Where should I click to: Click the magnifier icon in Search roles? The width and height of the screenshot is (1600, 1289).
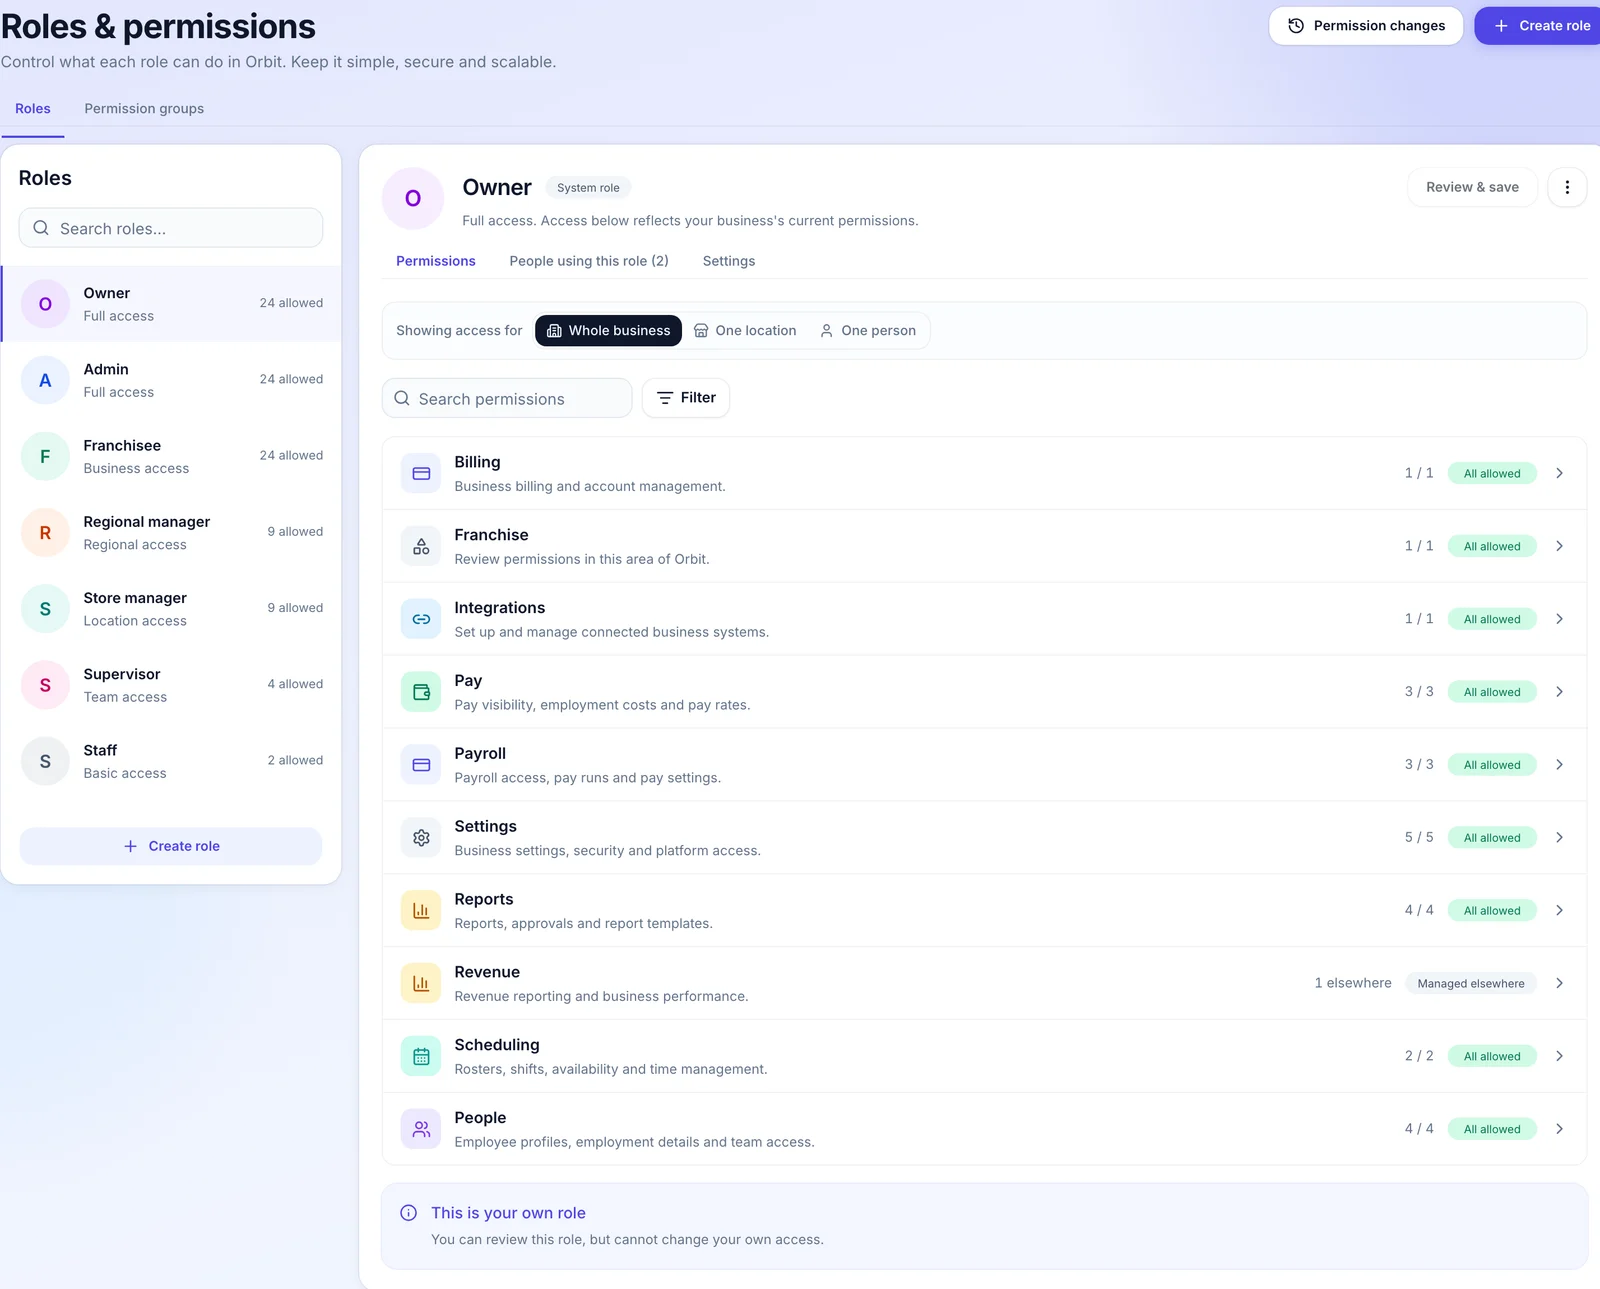pos(41,228)
